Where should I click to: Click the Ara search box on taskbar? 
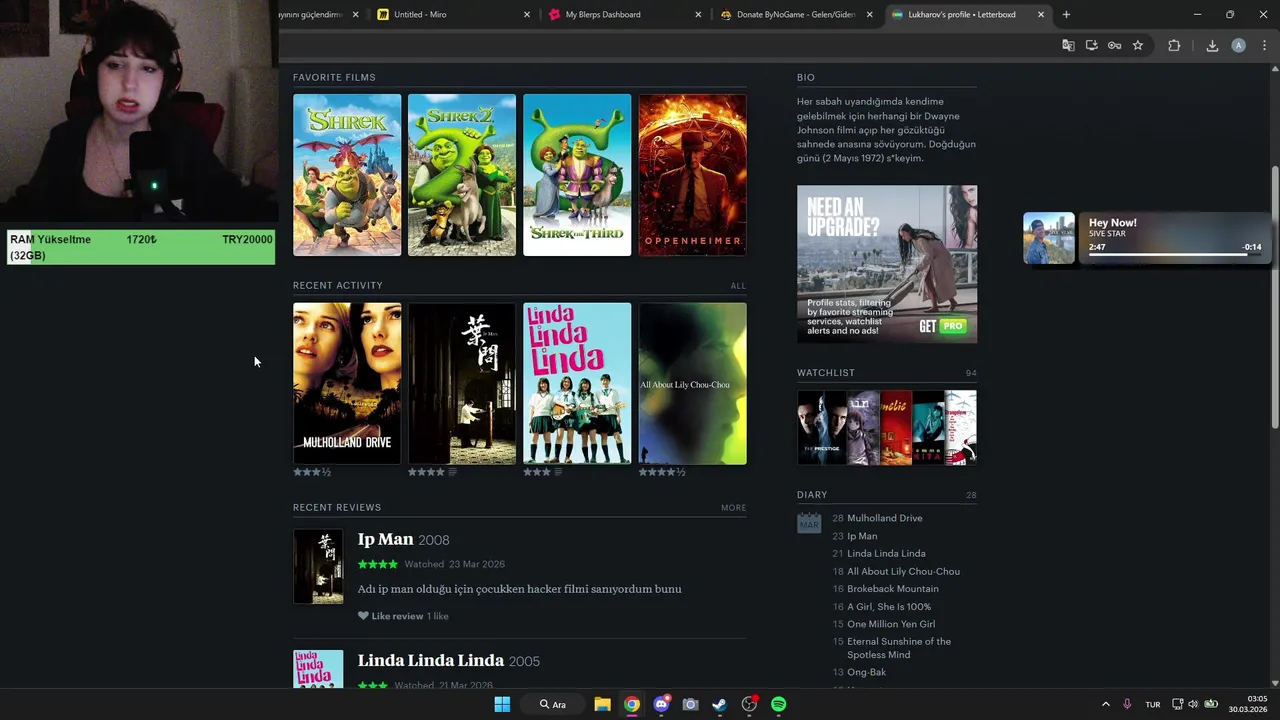coord(554,704)
